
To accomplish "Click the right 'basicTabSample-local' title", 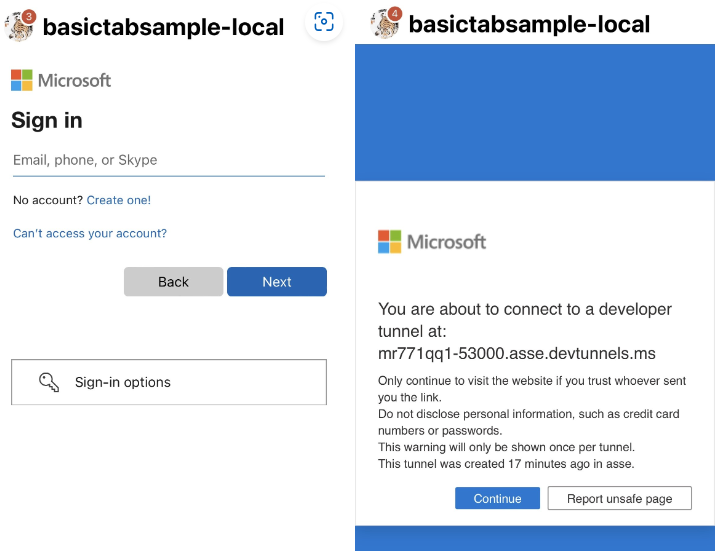I will (529, 24).
